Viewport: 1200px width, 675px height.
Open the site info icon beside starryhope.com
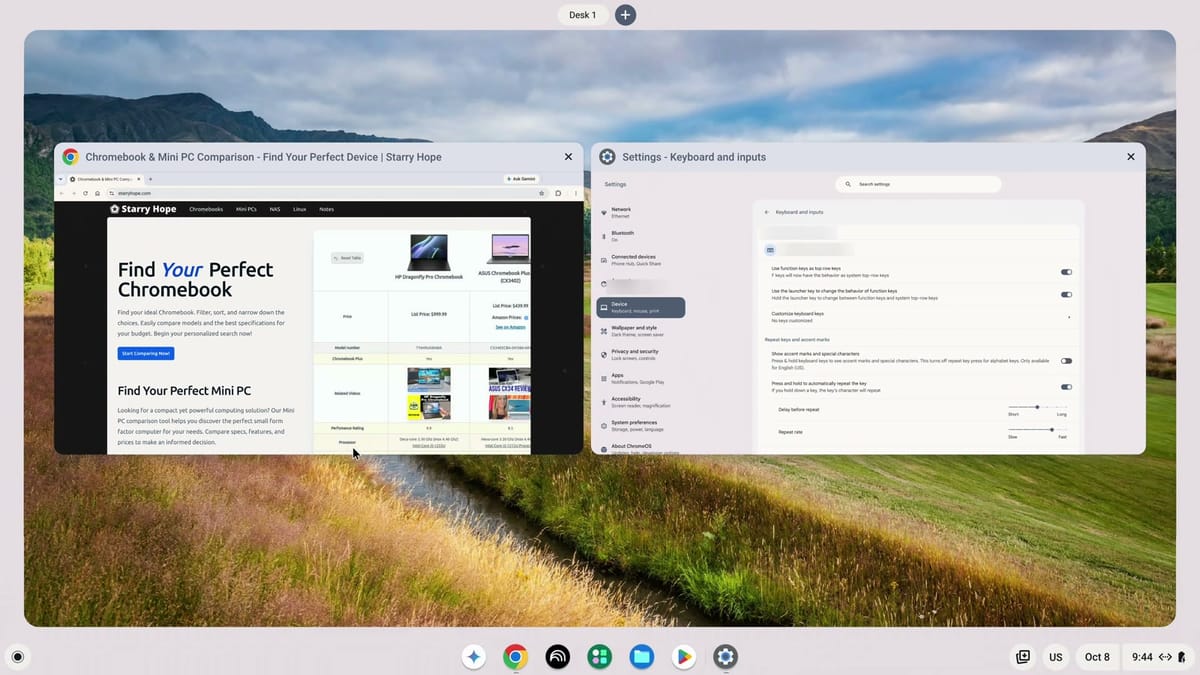pos(110,193)
